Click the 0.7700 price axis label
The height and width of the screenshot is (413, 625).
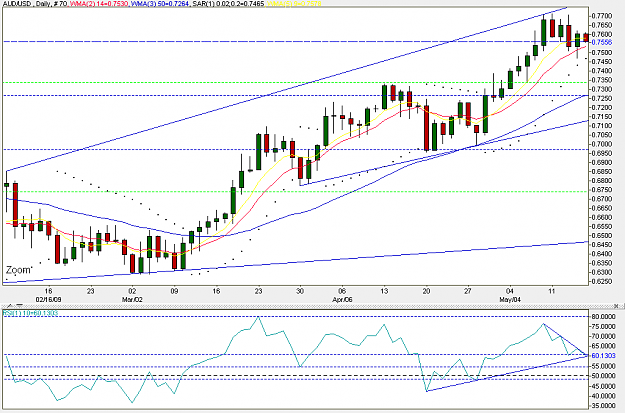pyautogui.click(x=602, y=16)
